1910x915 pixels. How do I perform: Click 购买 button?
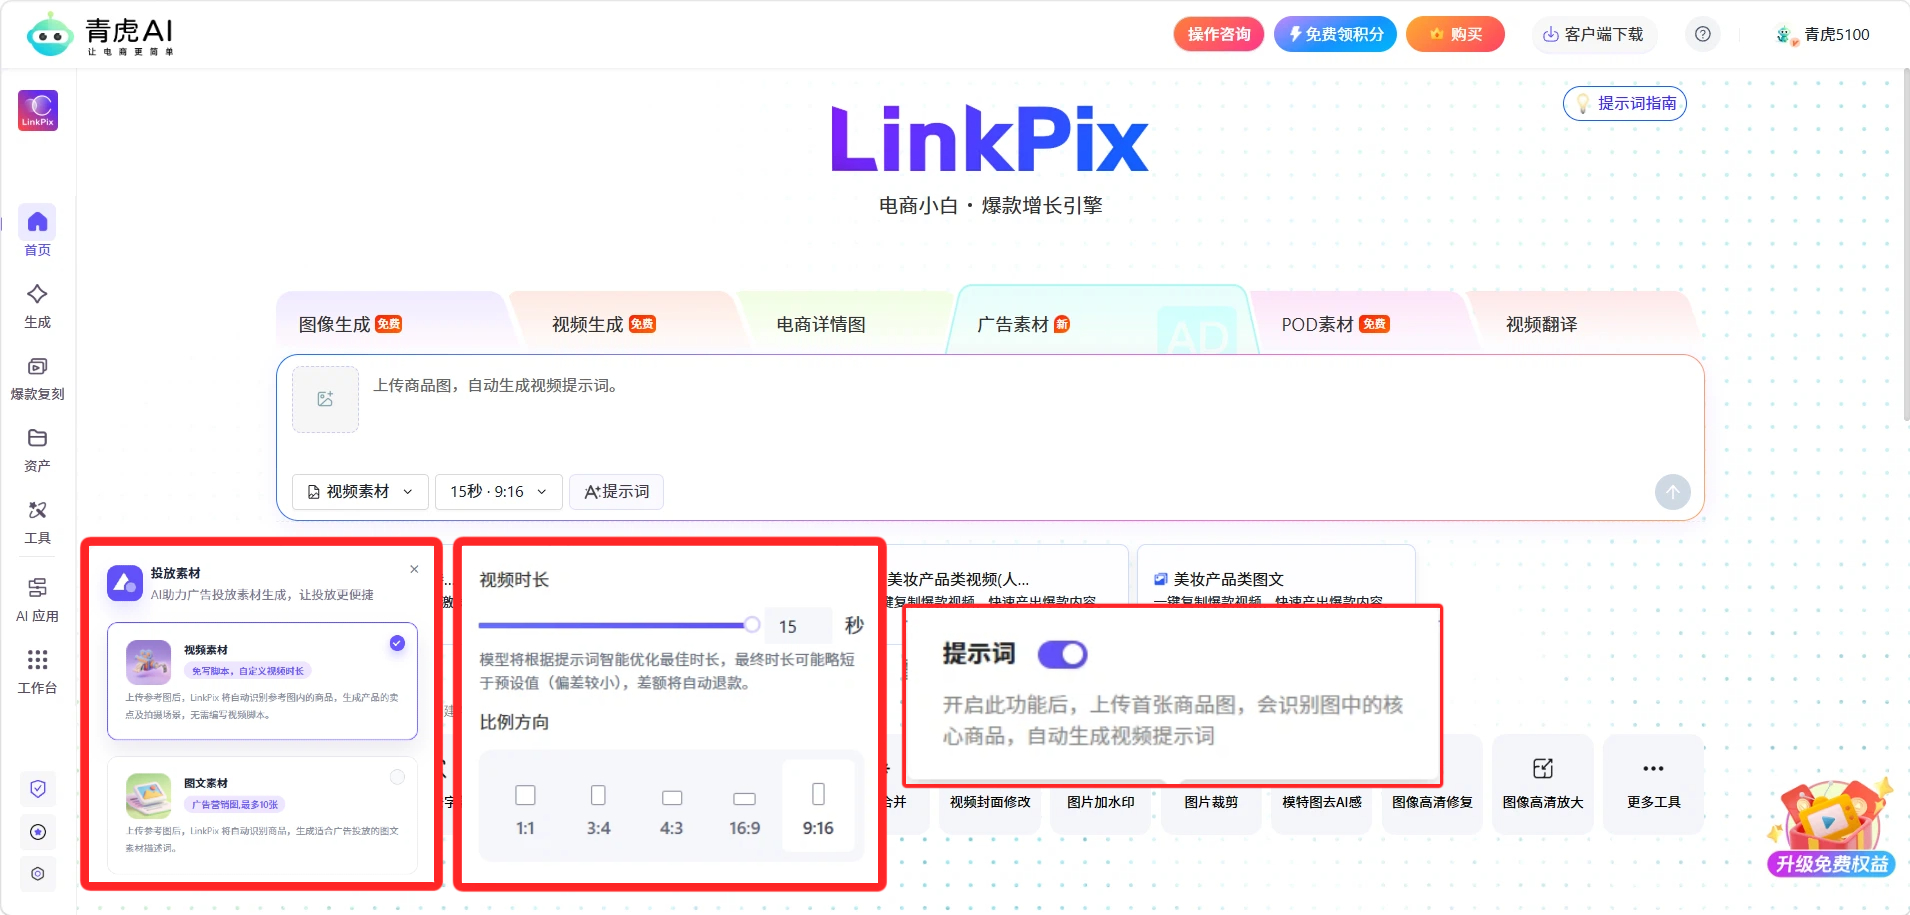click(x=1455, y=34)
